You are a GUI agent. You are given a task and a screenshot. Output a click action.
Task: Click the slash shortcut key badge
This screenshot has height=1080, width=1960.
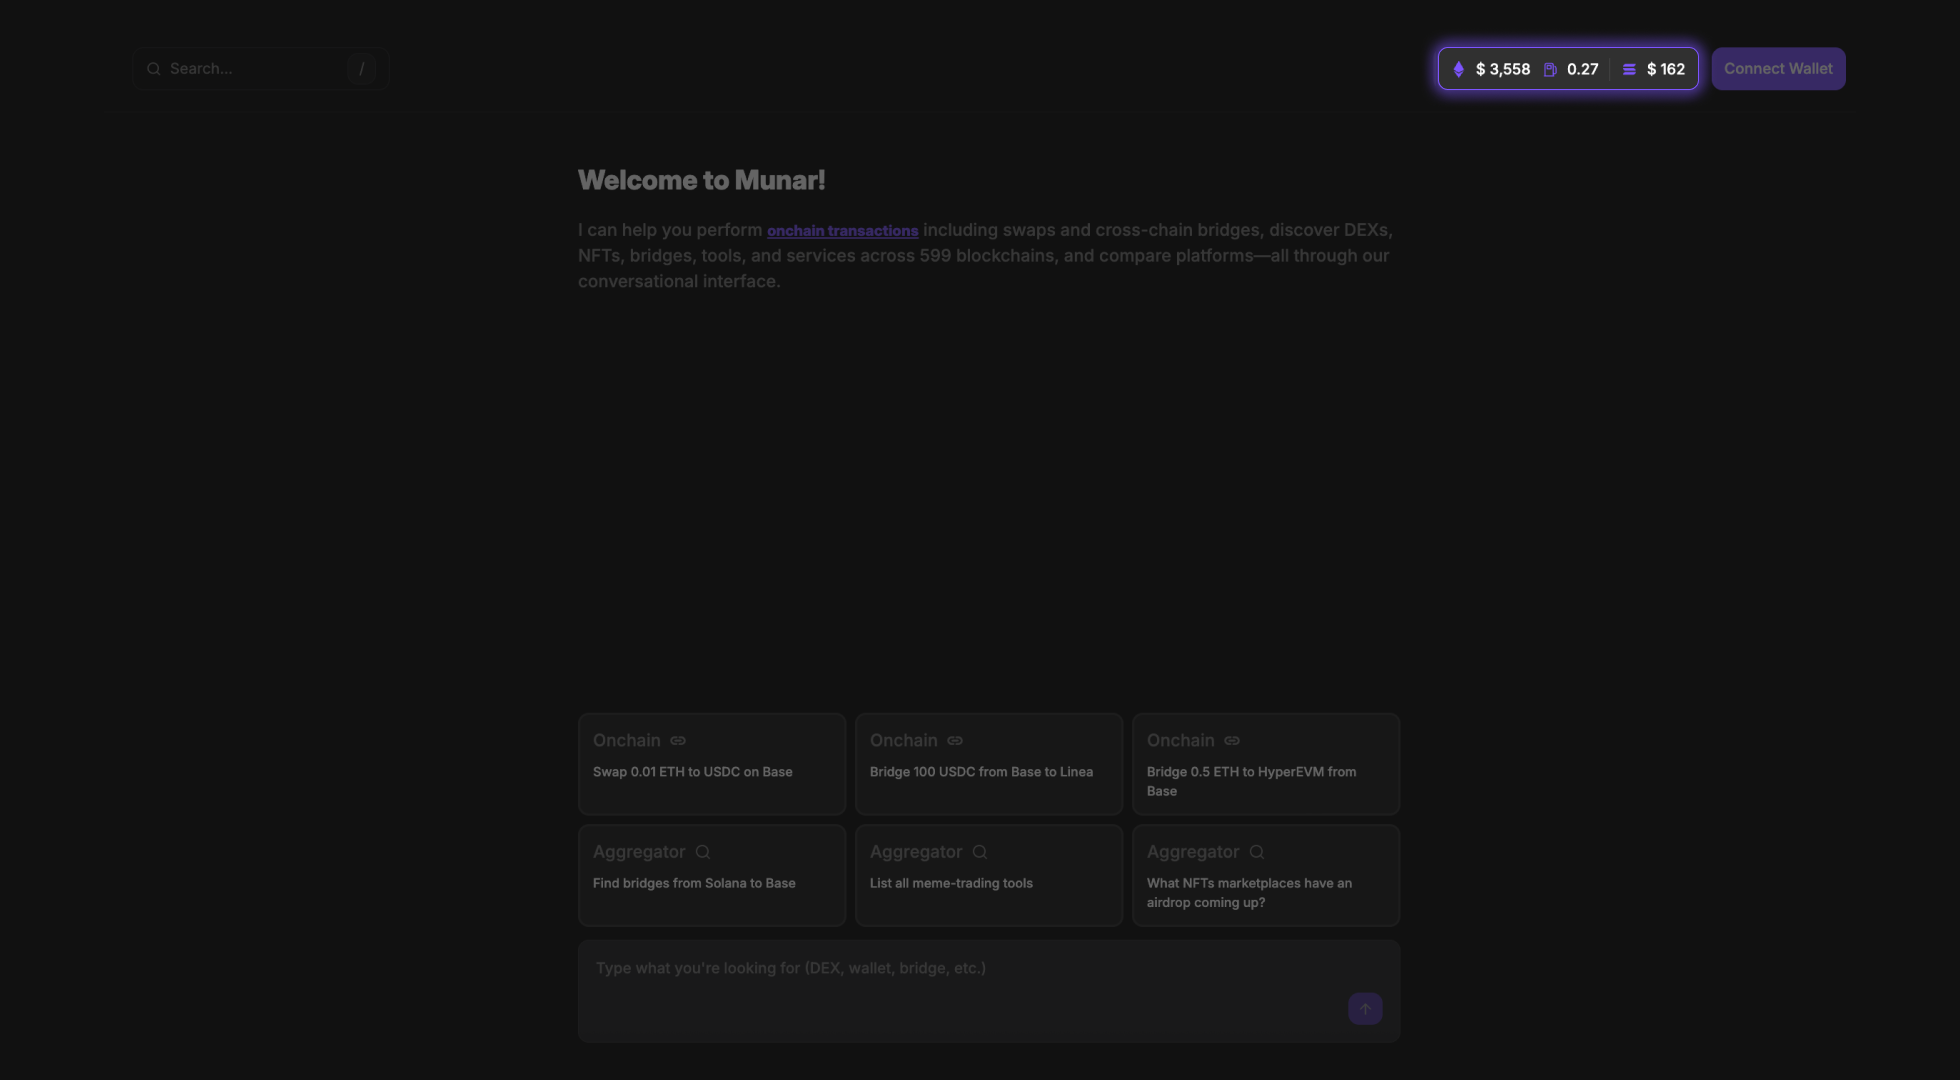pyautogui.click(x=362, y=69)
